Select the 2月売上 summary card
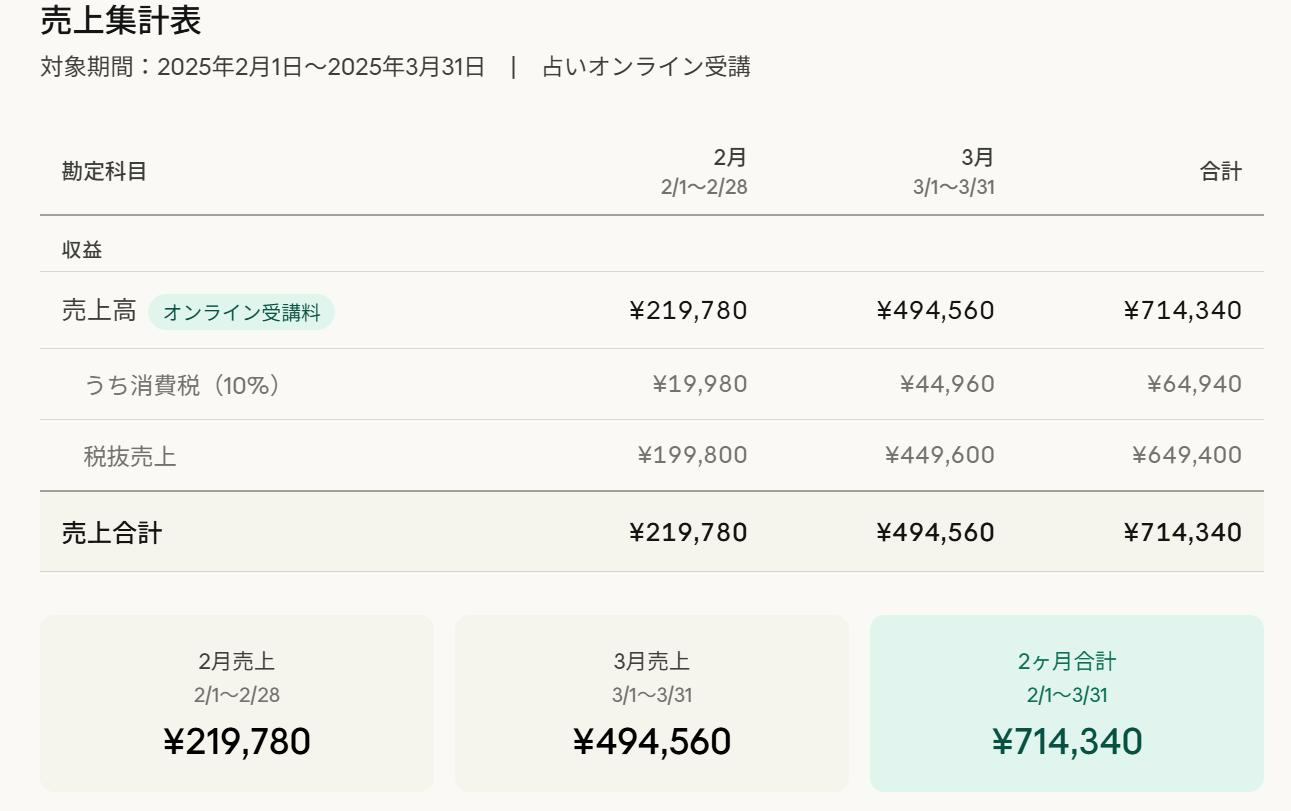 point(237,703)
